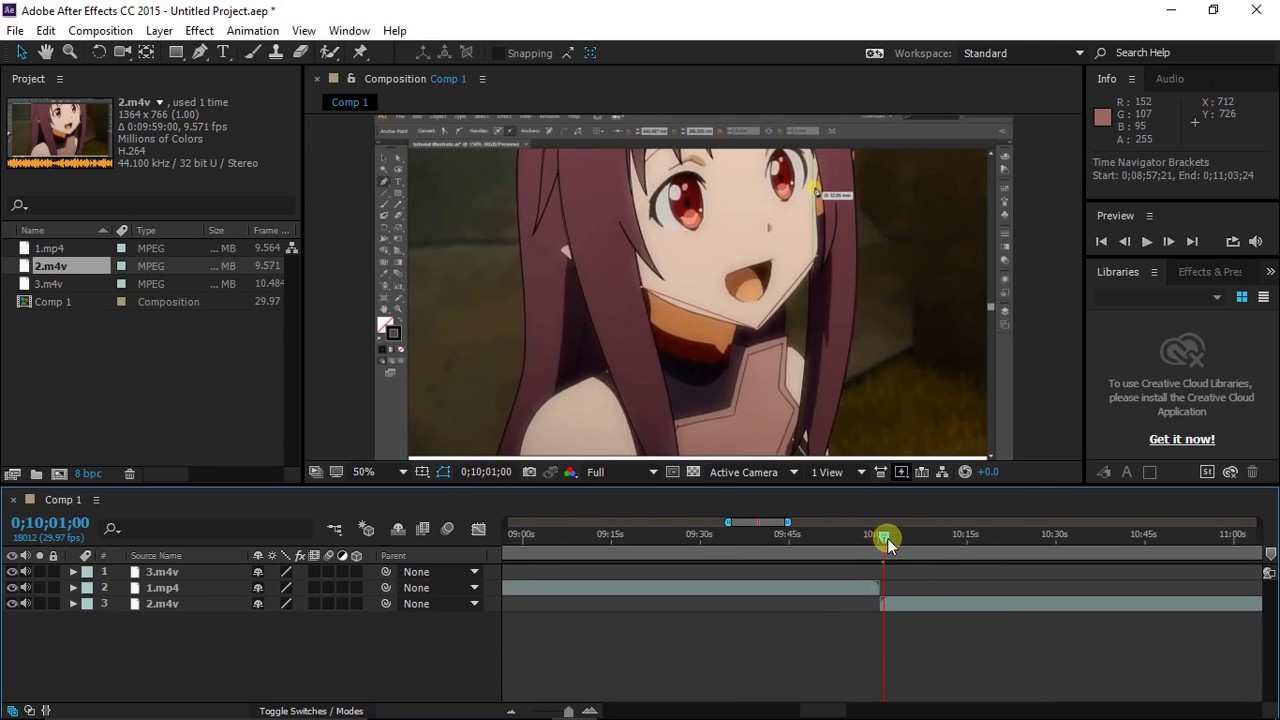
Task: Play the preview
Action: [1146, 242]
